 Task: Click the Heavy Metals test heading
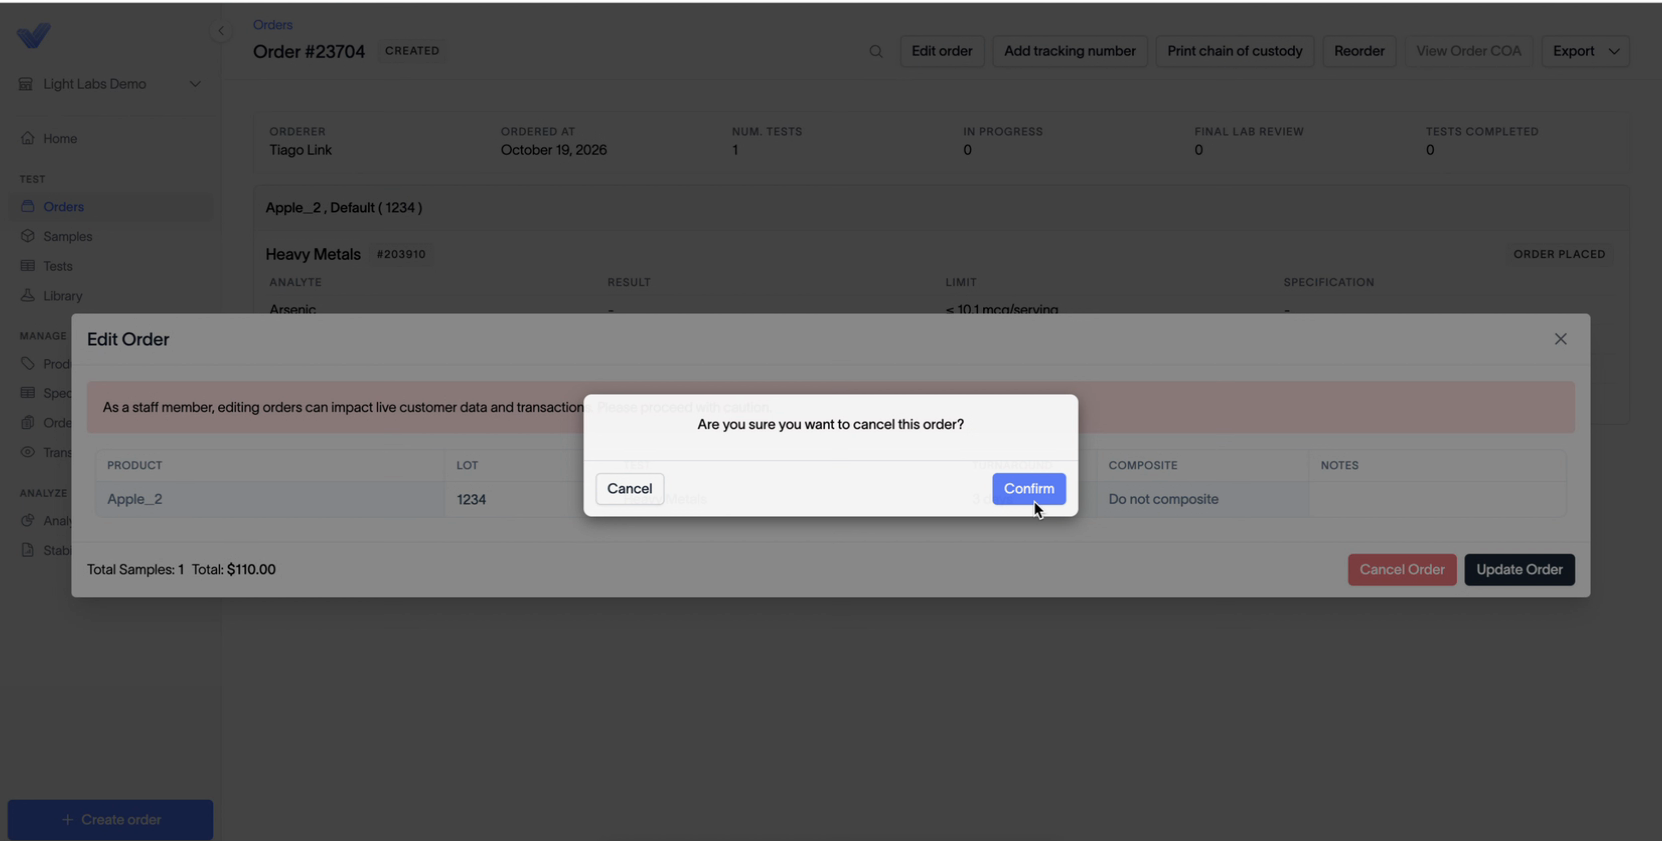(313, 254)
